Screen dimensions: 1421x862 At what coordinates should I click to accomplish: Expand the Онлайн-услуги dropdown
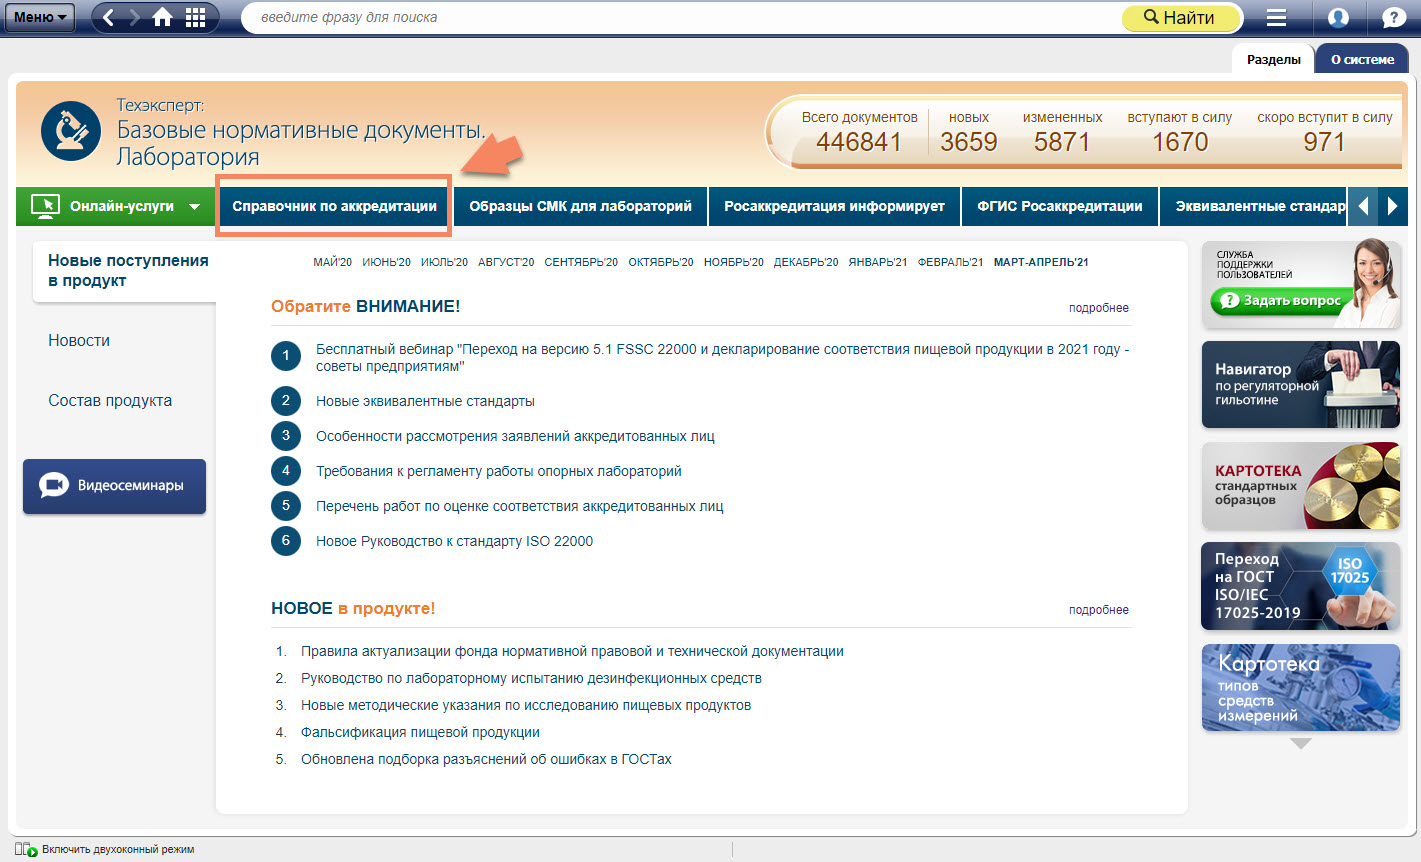[115, 206]
